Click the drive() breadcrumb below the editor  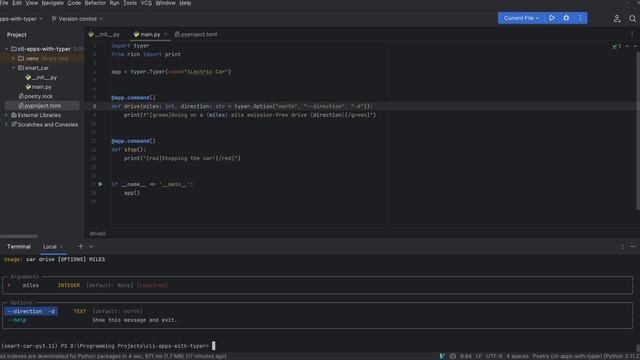coord(98,233)
